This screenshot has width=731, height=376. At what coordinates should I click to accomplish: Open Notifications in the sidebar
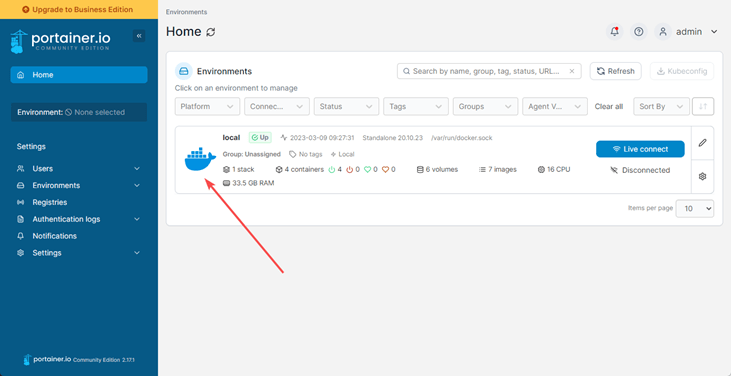[x=54, y=236]
